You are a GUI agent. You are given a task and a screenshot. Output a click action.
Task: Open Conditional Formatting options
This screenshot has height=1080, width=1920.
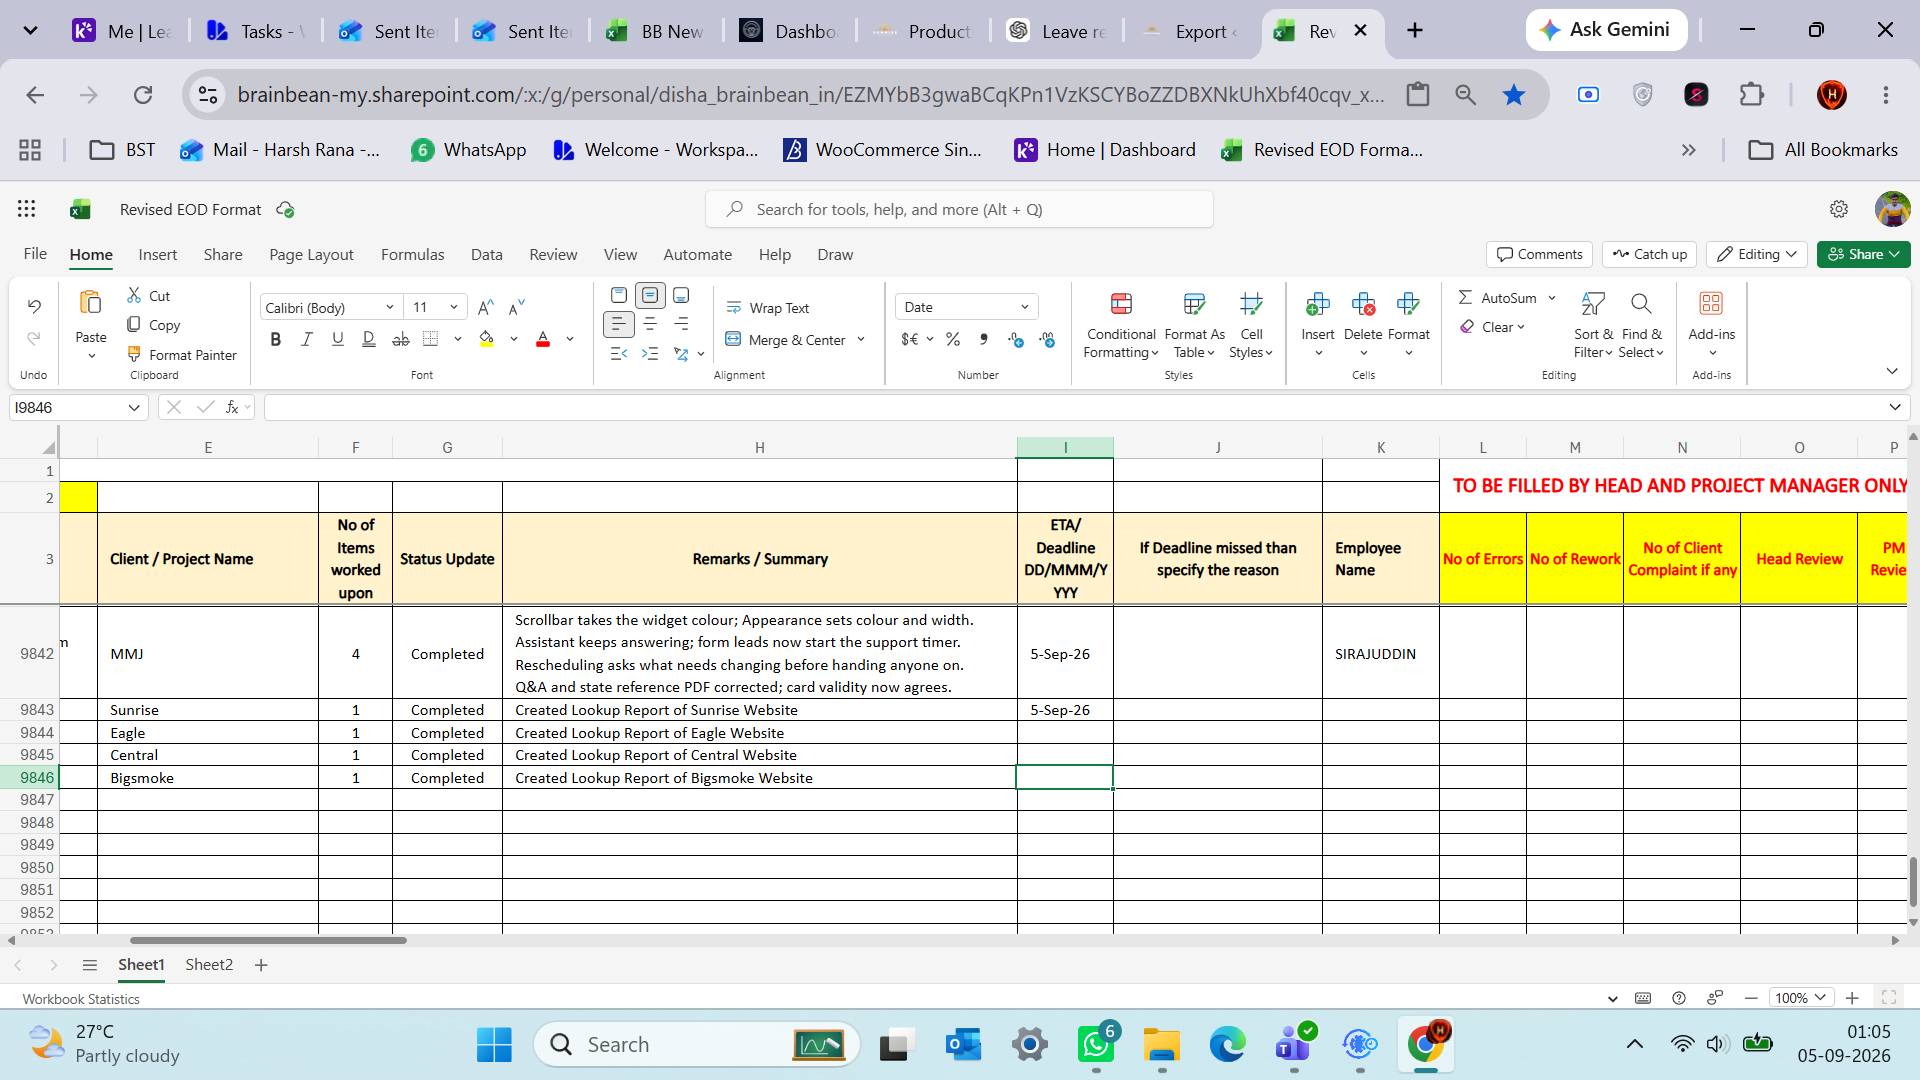[x=1121, y=325]
